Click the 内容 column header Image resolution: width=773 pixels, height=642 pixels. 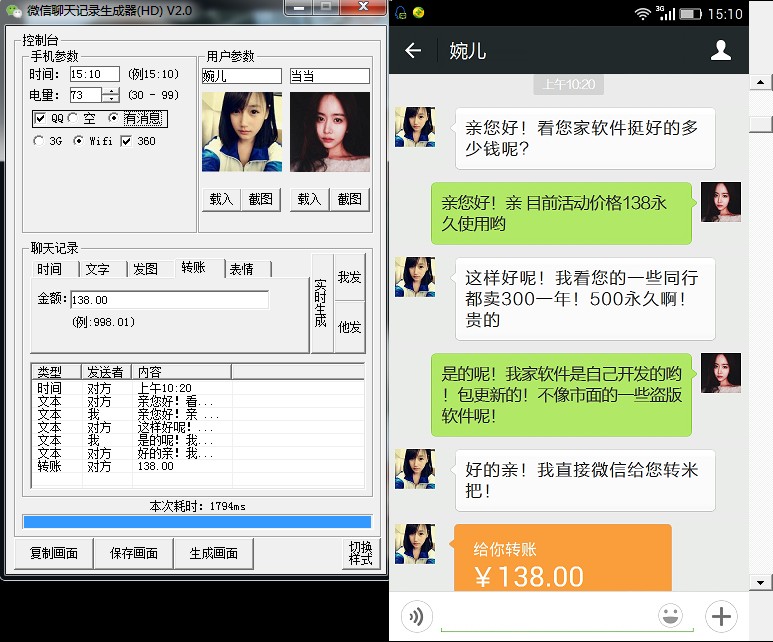tap(181, 371)
